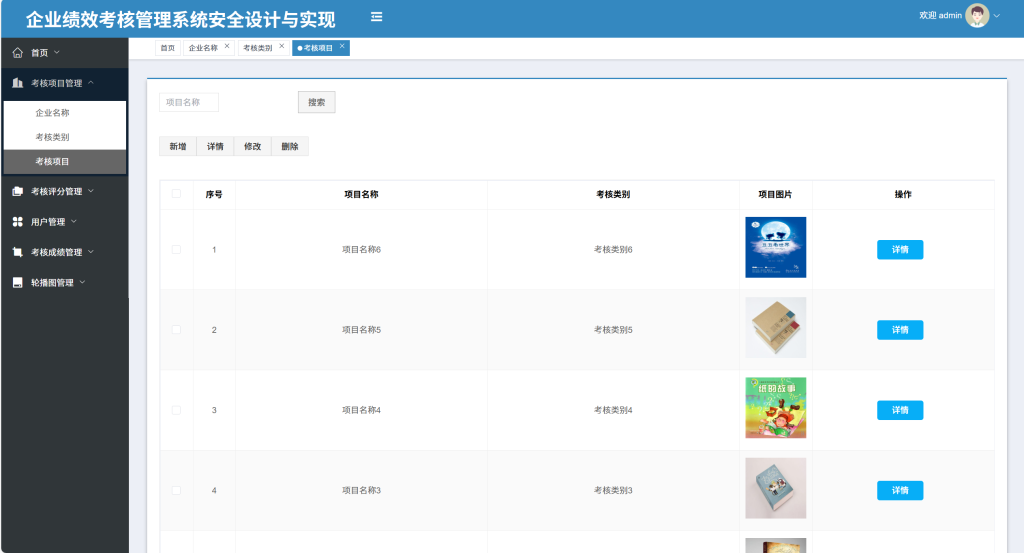
Task: Open 考核类别 in the sidebar submenu
Action: (x=65, y=137)
